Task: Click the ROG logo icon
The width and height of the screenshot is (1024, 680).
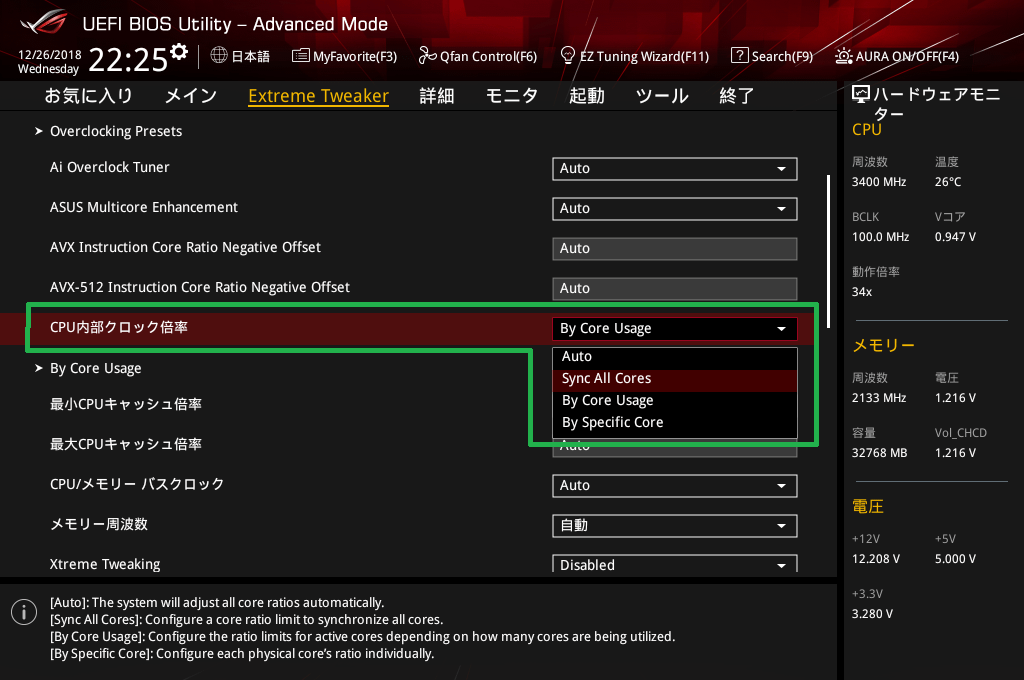Action: 44,22
